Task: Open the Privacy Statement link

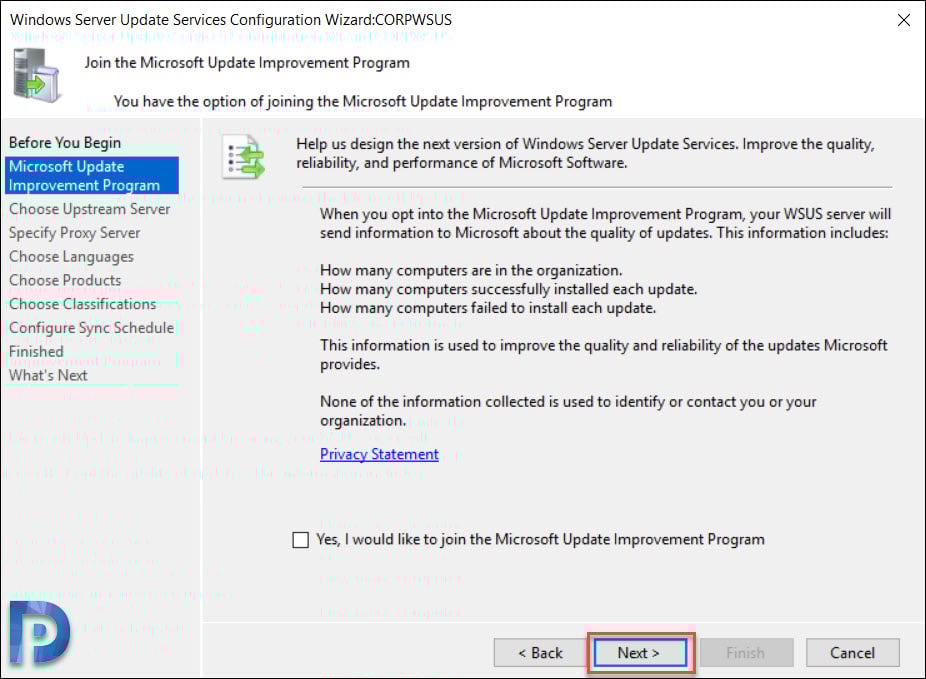Action: tap(379, 454)
